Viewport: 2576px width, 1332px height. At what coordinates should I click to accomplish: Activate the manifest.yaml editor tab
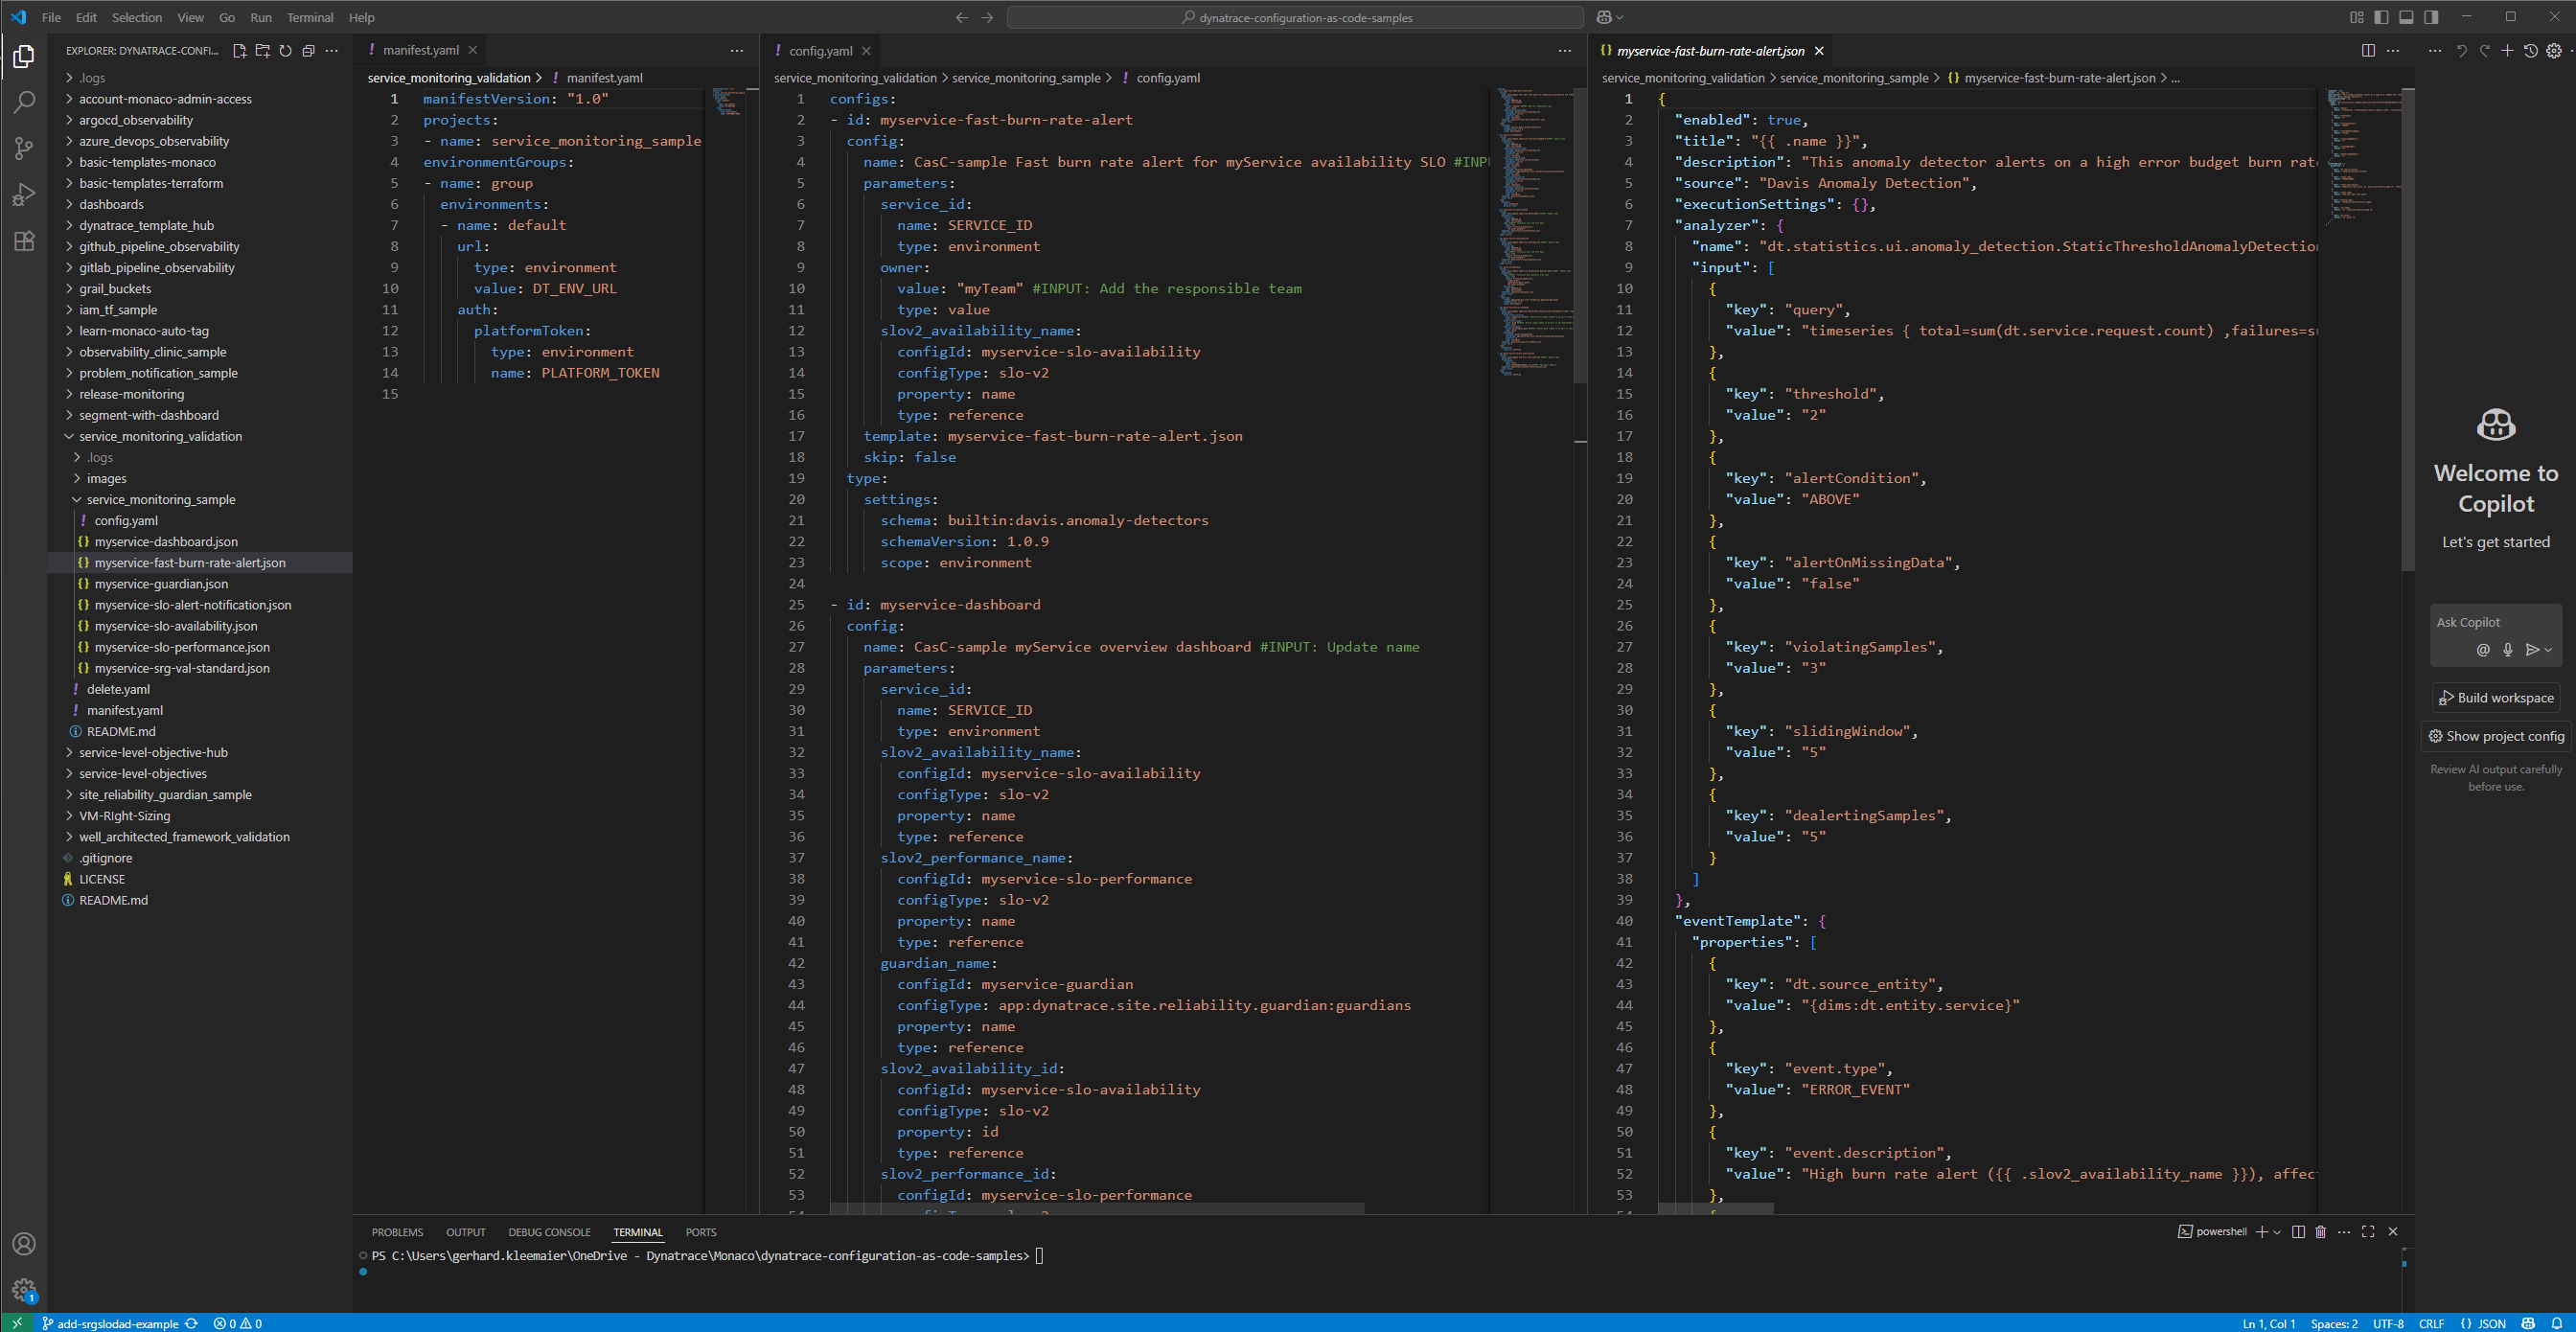(421, 50)
